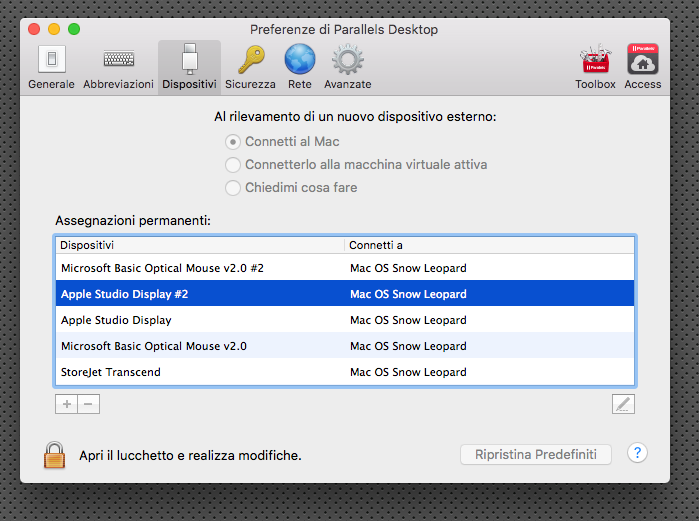Open the Rete globe pane

pyautogui.click(x=300, y=67)
